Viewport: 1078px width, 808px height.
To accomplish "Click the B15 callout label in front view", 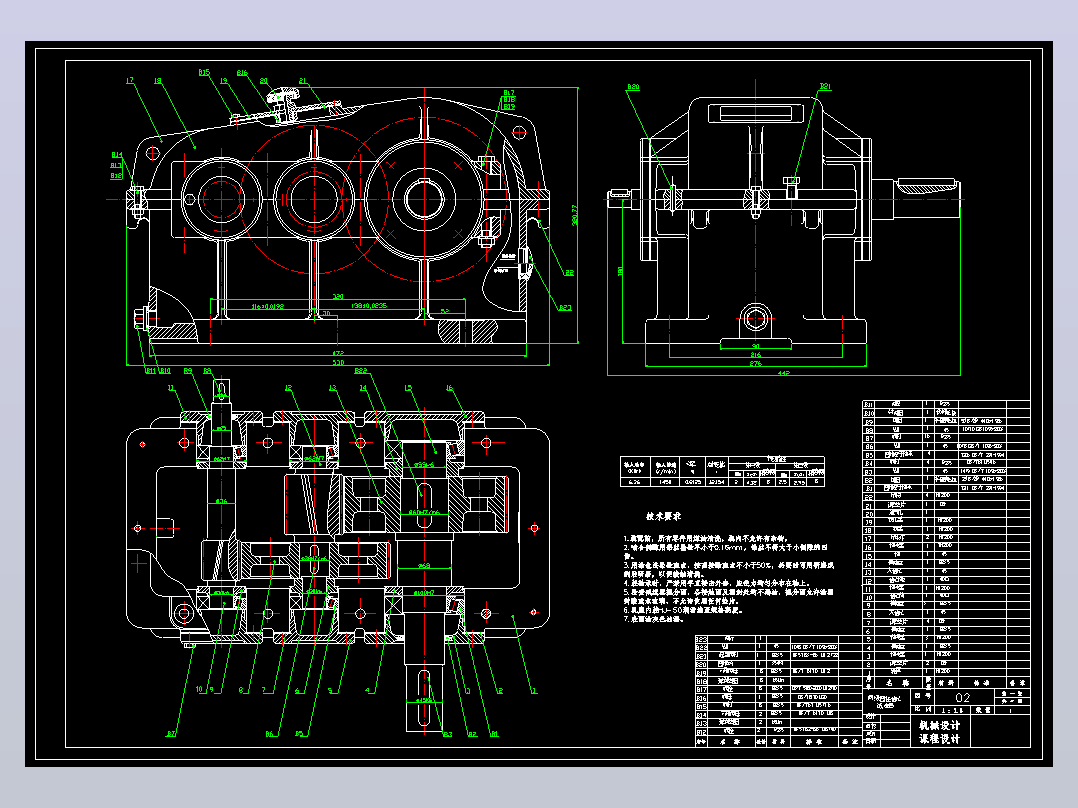I will click(204, 72).
